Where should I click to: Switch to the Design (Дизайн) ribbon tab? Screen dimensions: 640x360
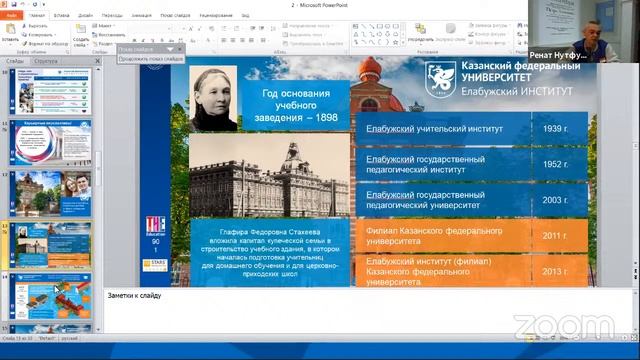coord(85,16)
